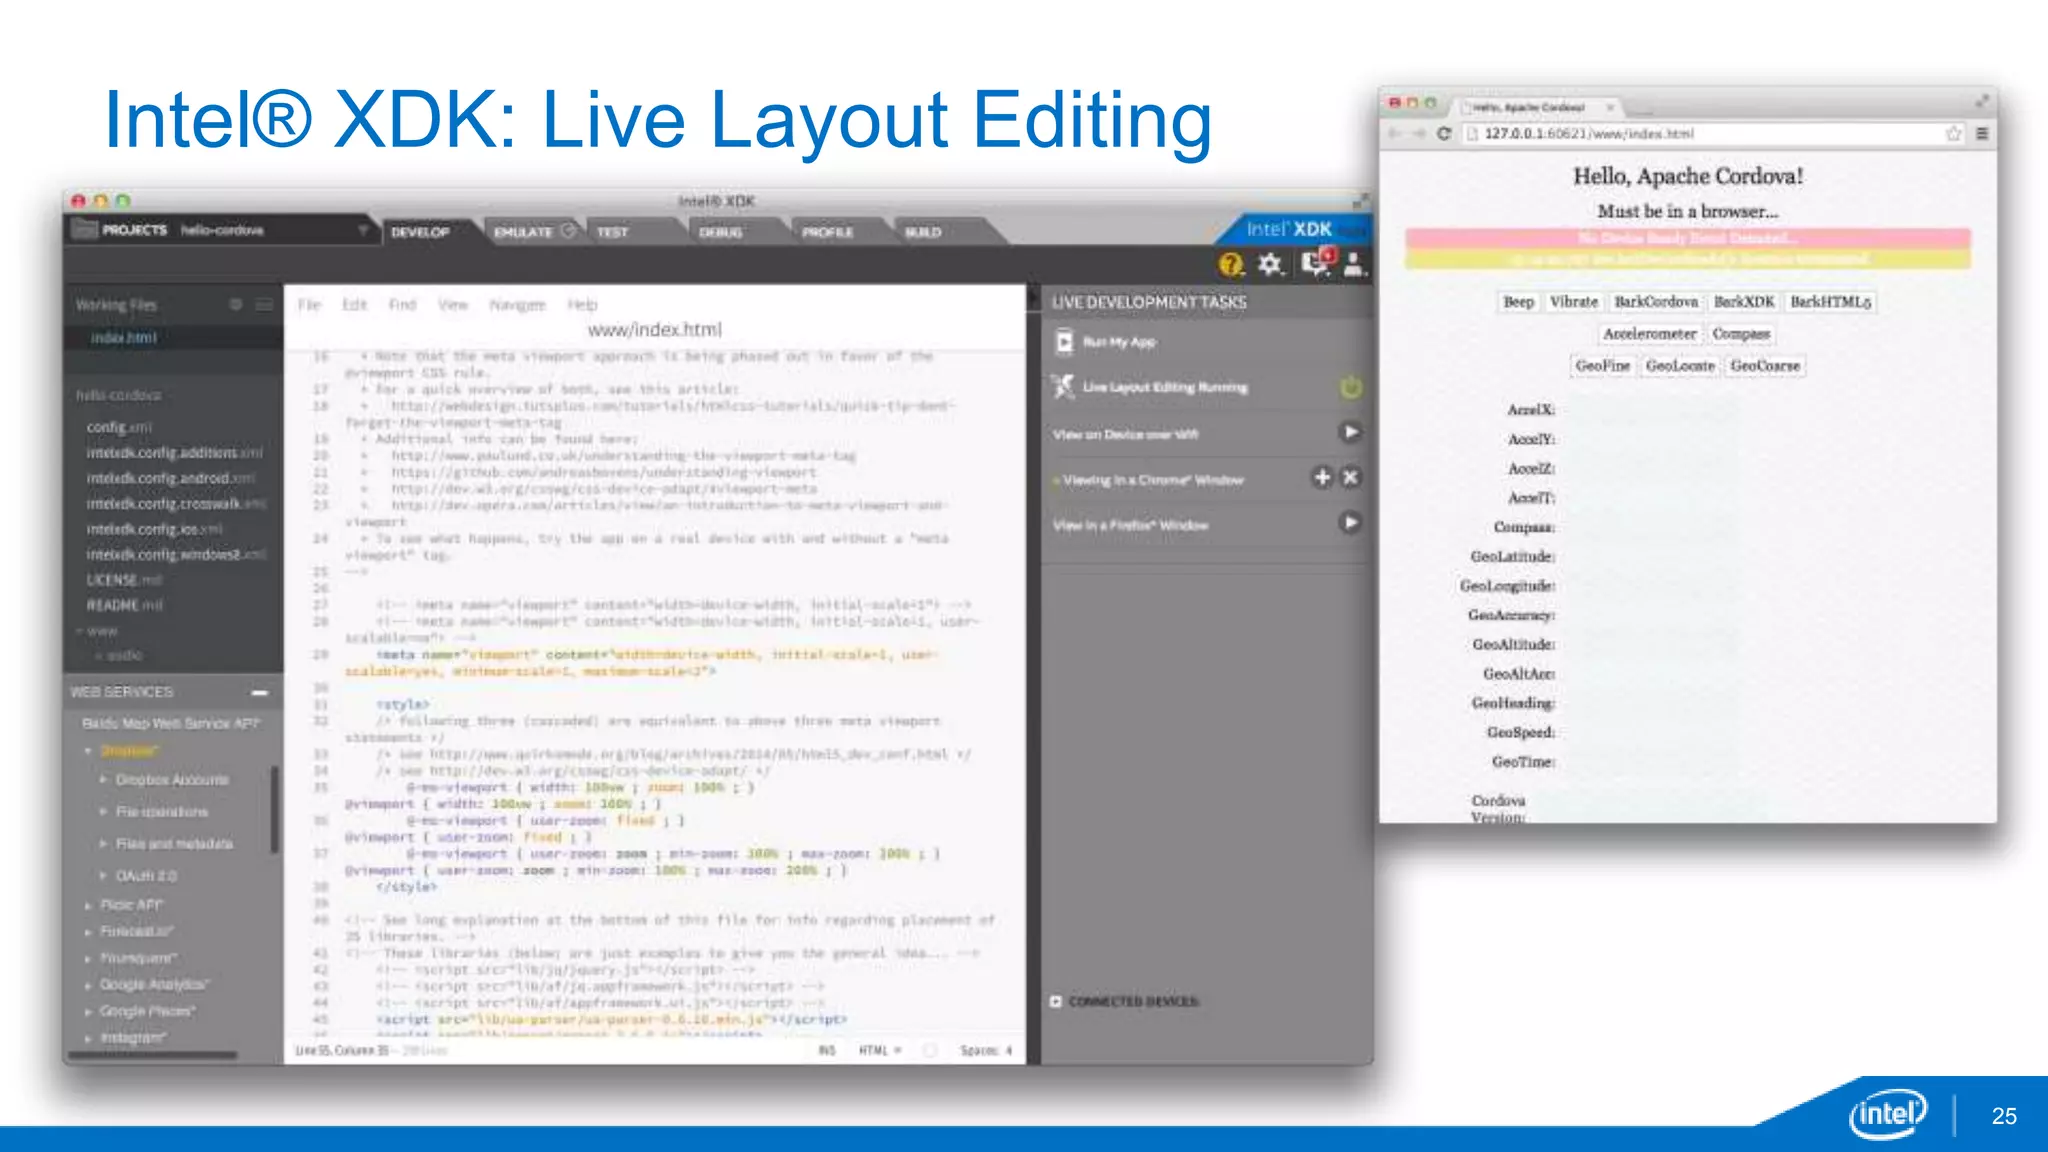Click the Live Layout Editing tools icon
Screen dimensions: 2048x1152
(1063, 386)
